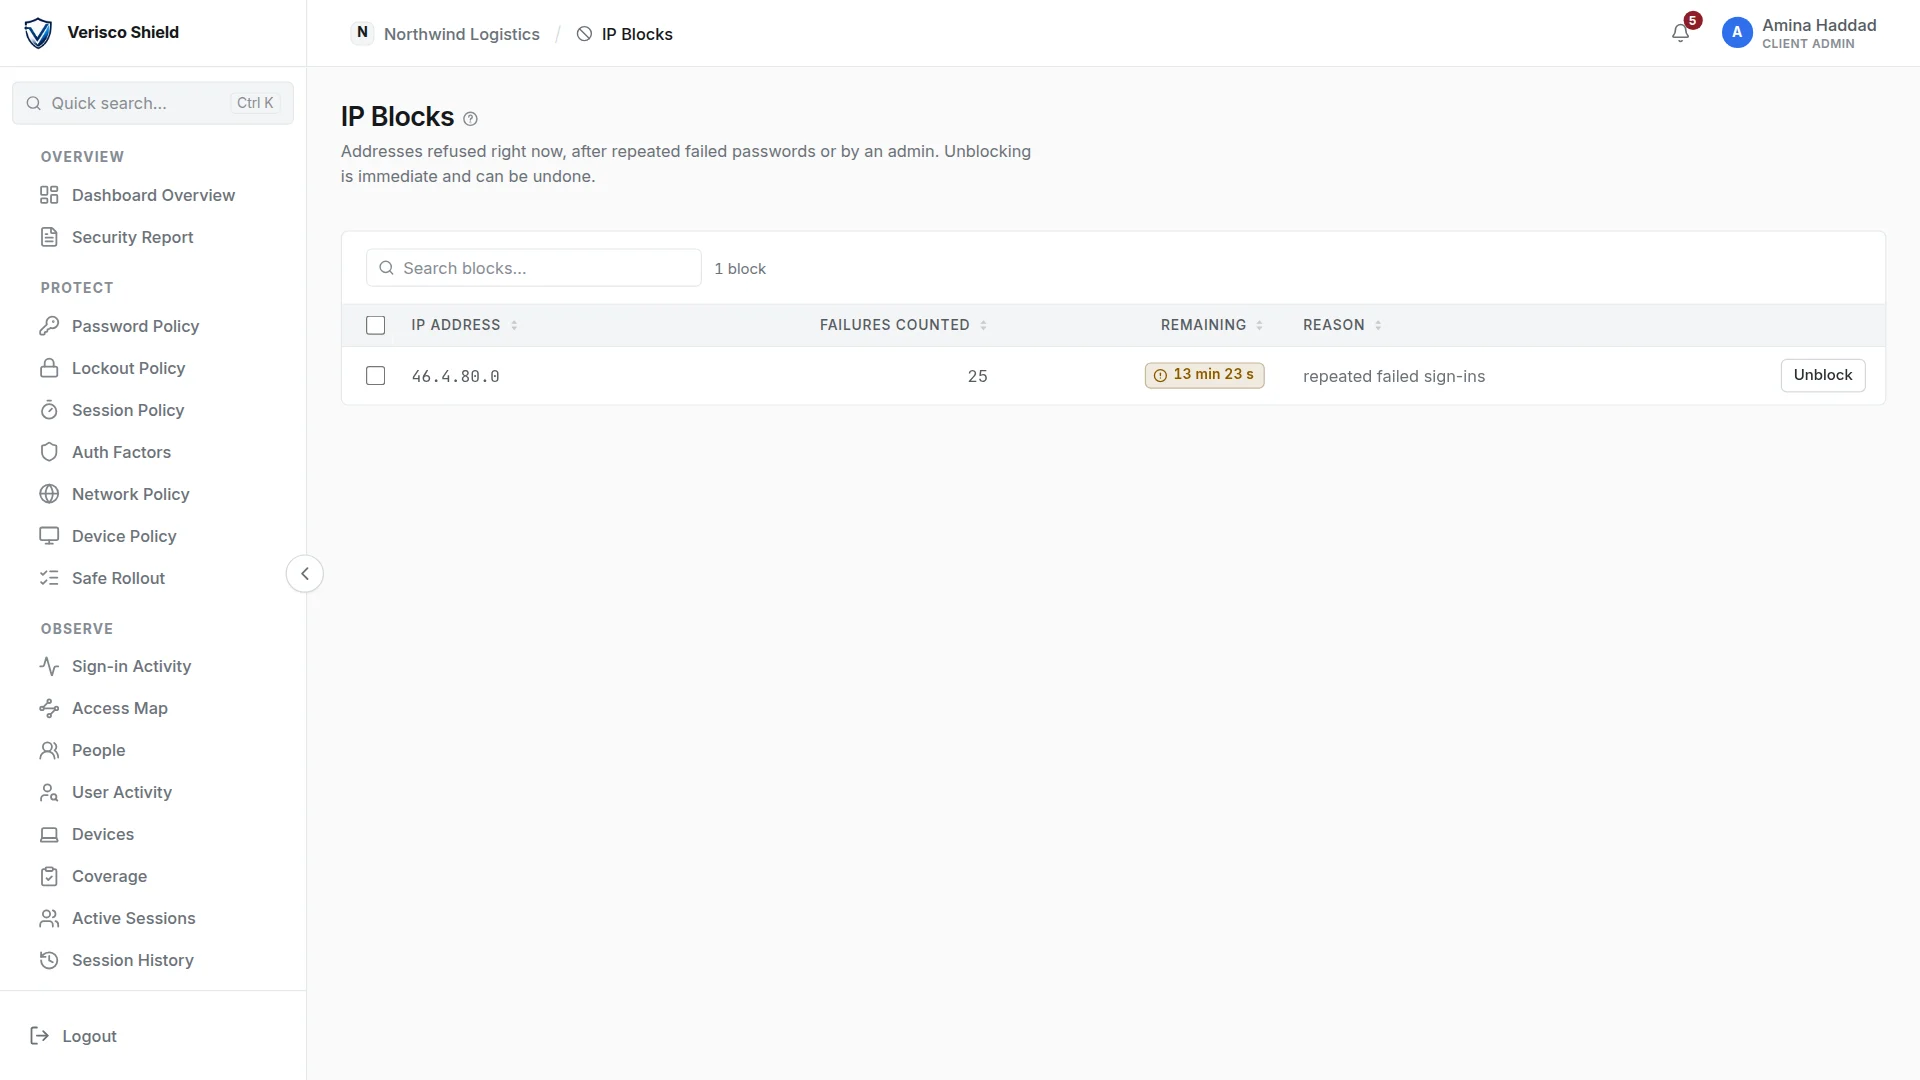Click the failures count value 25

(x=977, y=376)
